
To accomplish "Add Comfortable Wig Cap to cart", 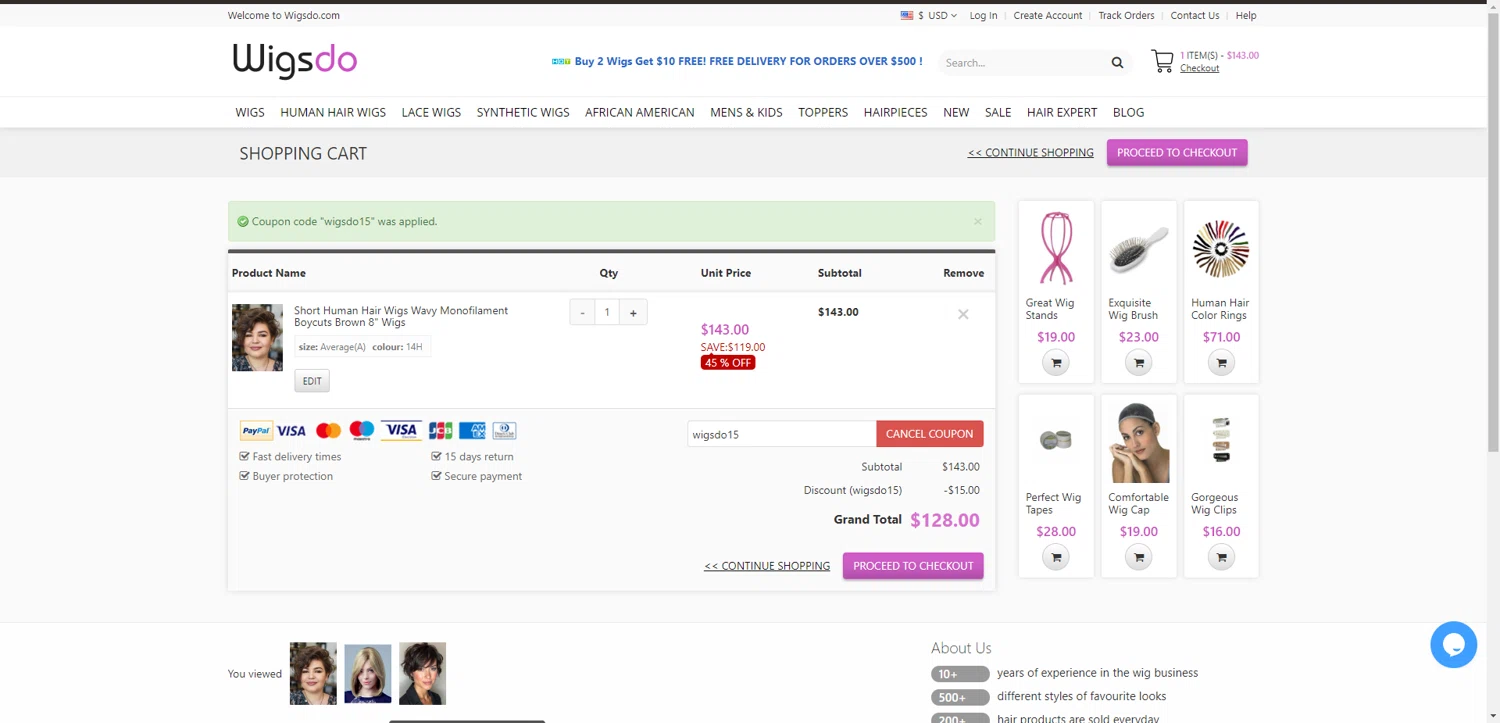I will [1138, 557].
